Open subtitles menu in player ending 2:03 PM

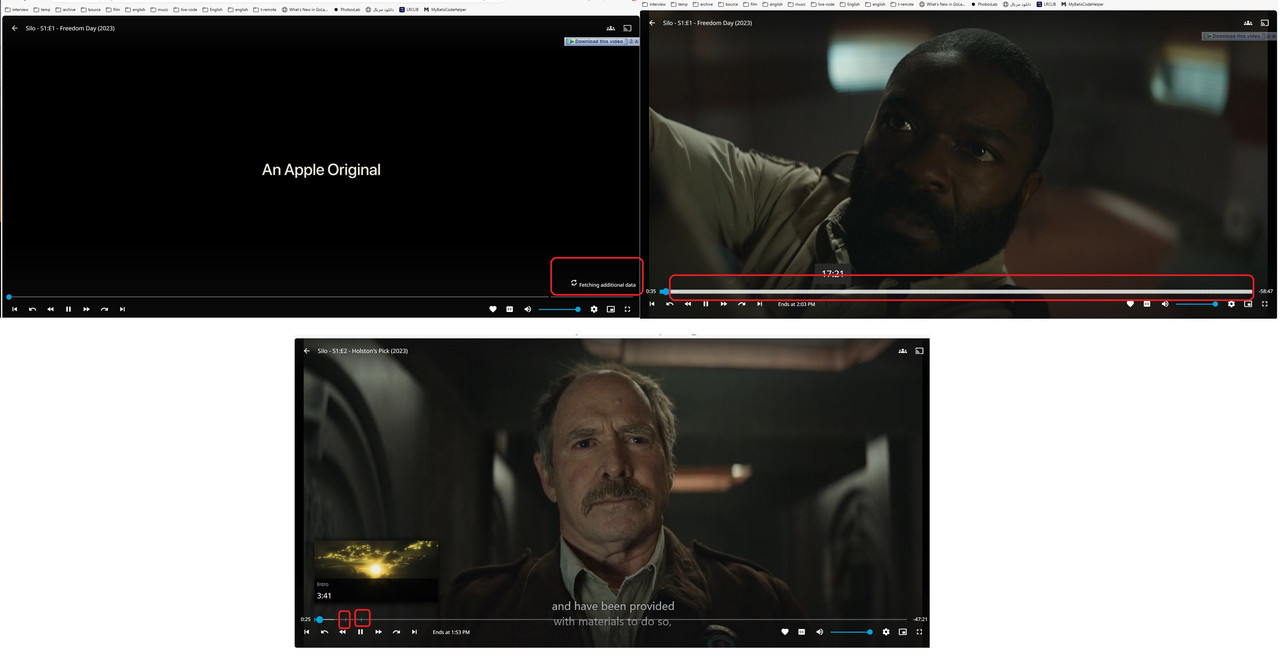(1147, 304)
